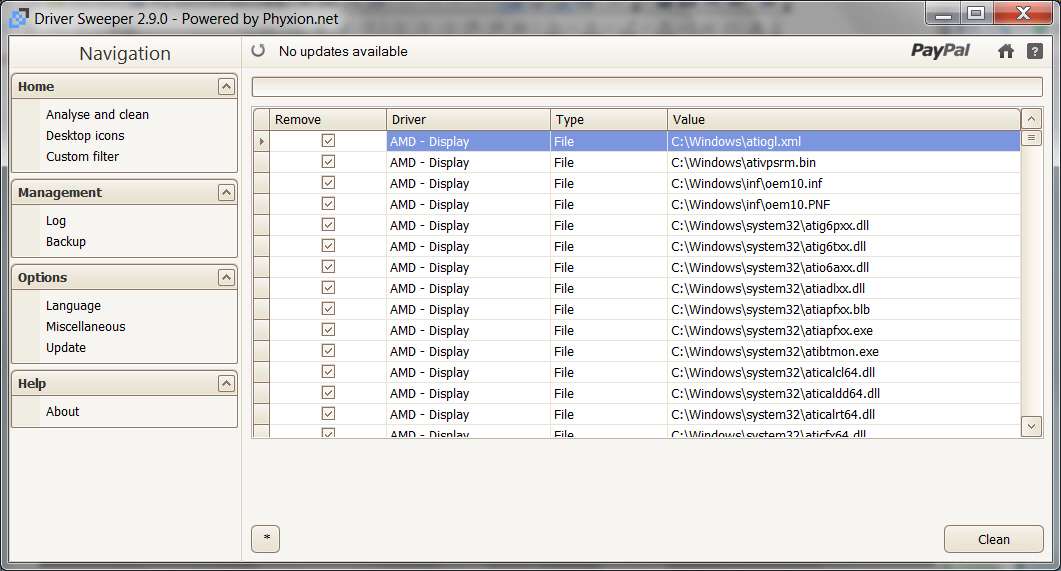
Task: Select the aticalrt64.dll value cell
Action: pyautogui.click(x=844, y=414)
